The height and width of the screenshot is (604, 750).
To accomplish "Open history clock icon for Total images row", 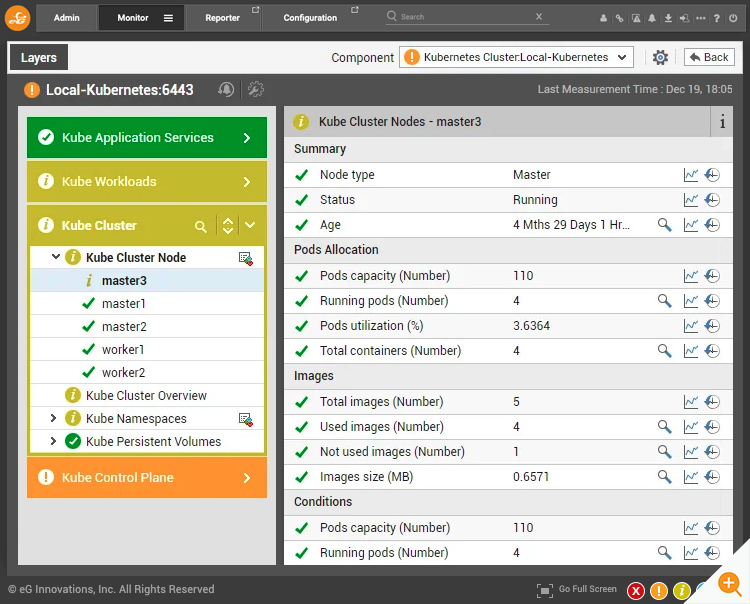I will (712, 402).
